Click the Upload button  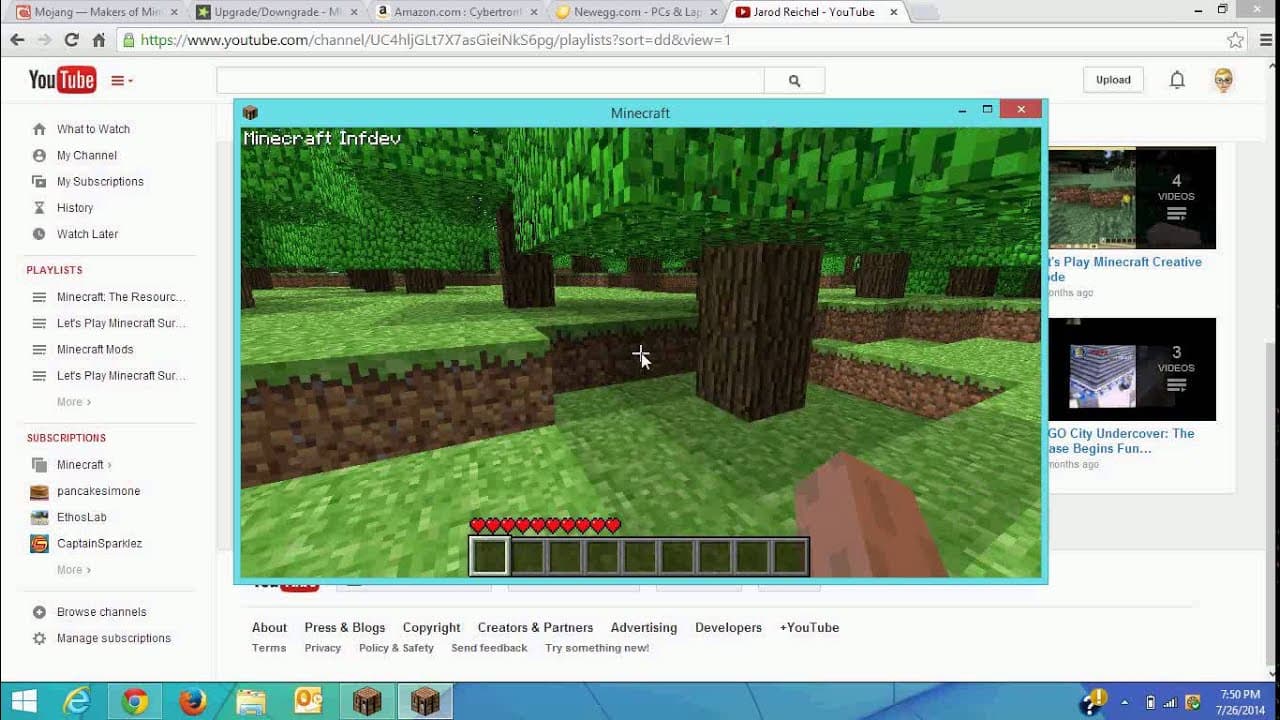click(x=1113, y=80)
